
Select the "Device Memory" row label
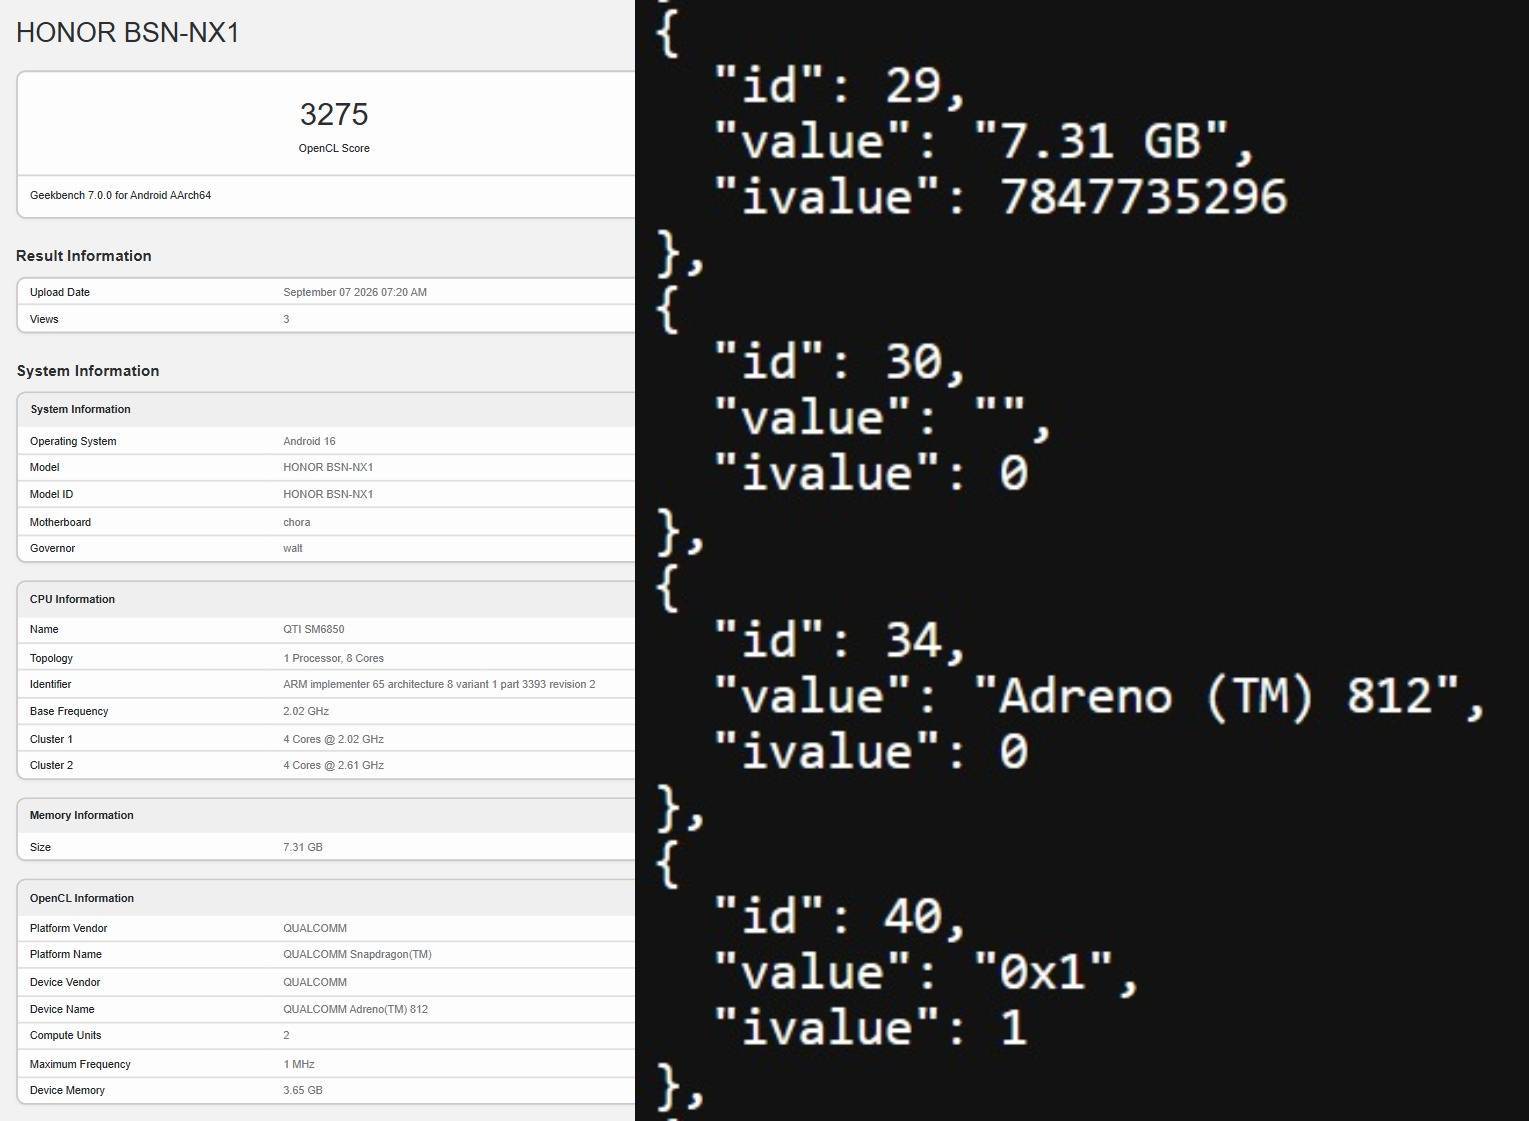(x=67, y=1090)
